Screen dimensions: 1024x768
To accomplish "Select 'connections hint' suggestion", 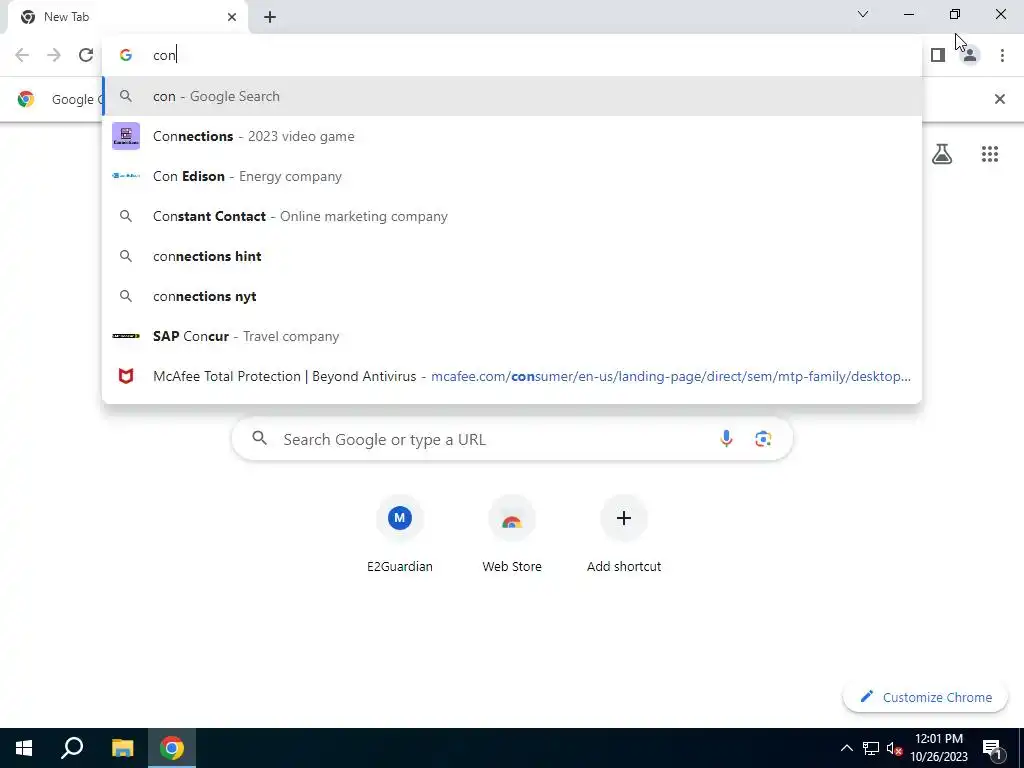I will tap(512, 256).
